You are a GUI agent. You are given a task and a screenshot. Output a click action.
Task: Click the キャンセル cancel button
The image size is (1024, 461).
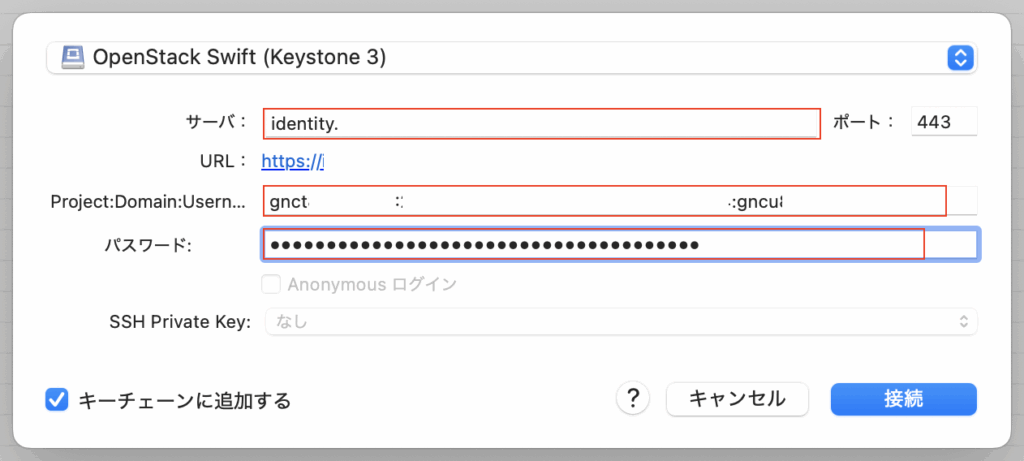(x=737, y=399)
